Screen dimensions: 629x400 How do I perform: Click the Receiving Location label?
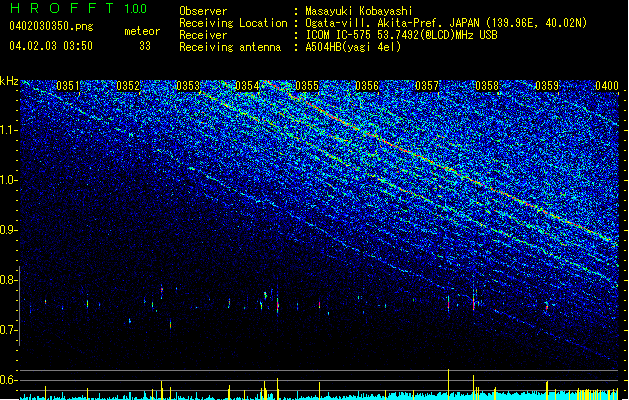(x=233, y=23)
